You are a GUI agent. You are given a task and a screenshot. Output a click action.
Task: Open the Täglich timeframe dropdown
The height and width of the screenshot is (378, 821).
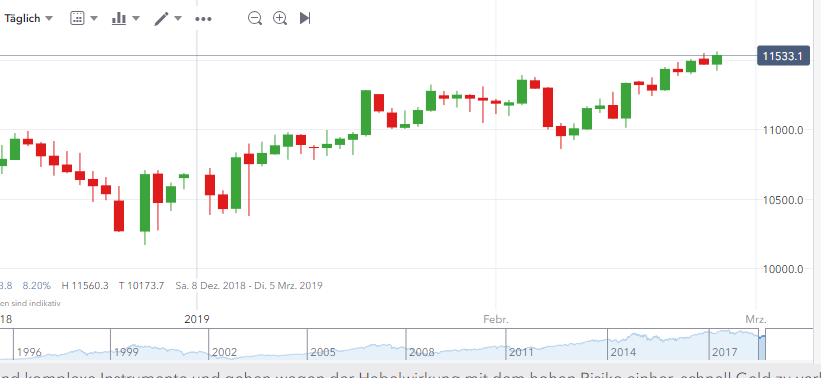tap(28, 18)
